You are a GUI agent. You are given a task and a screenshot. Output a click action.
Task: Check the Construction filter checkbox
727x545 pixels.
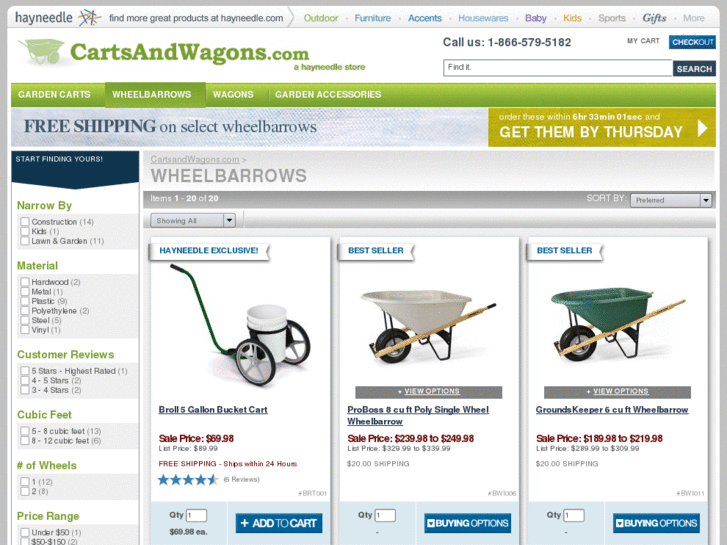pos(25,222)
